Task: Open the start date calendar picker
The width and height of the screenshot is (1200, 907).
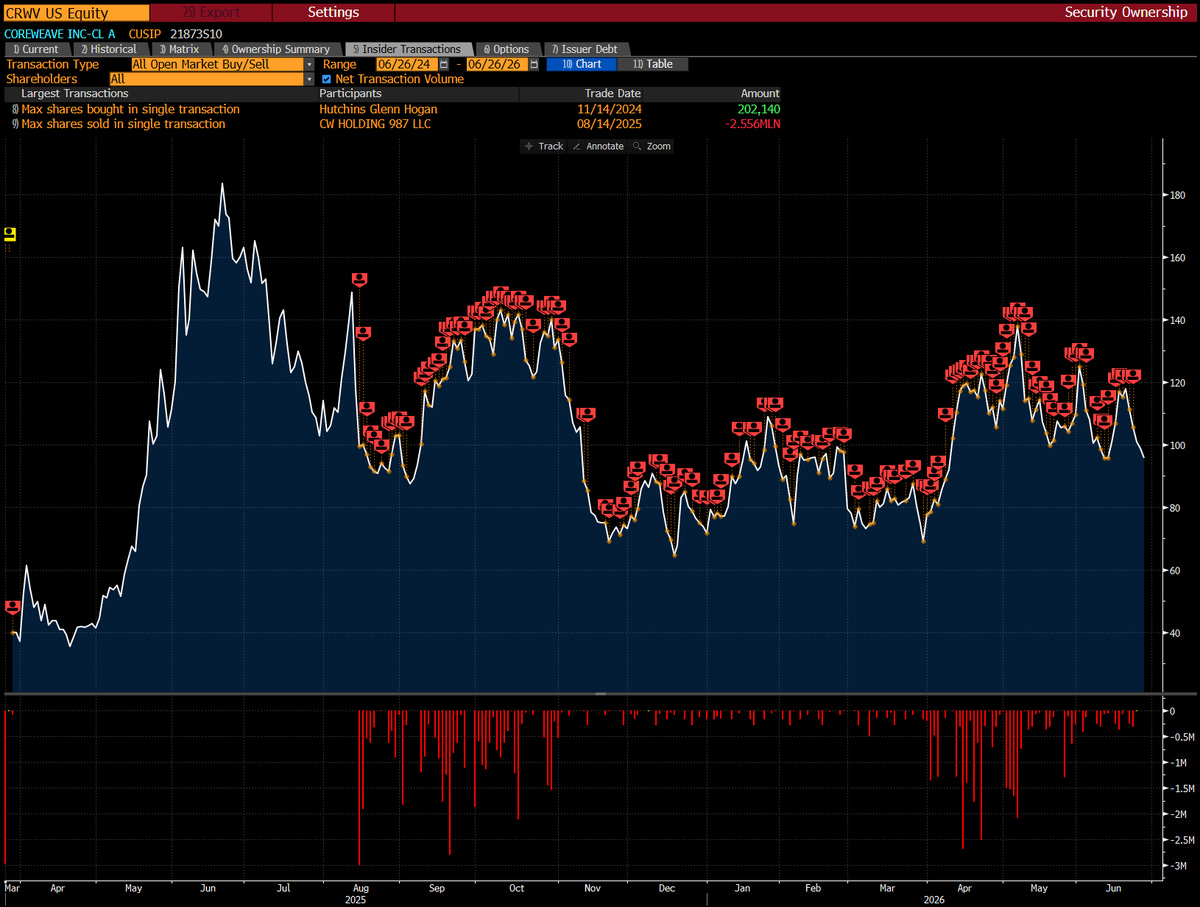Action: coord(443,64)
